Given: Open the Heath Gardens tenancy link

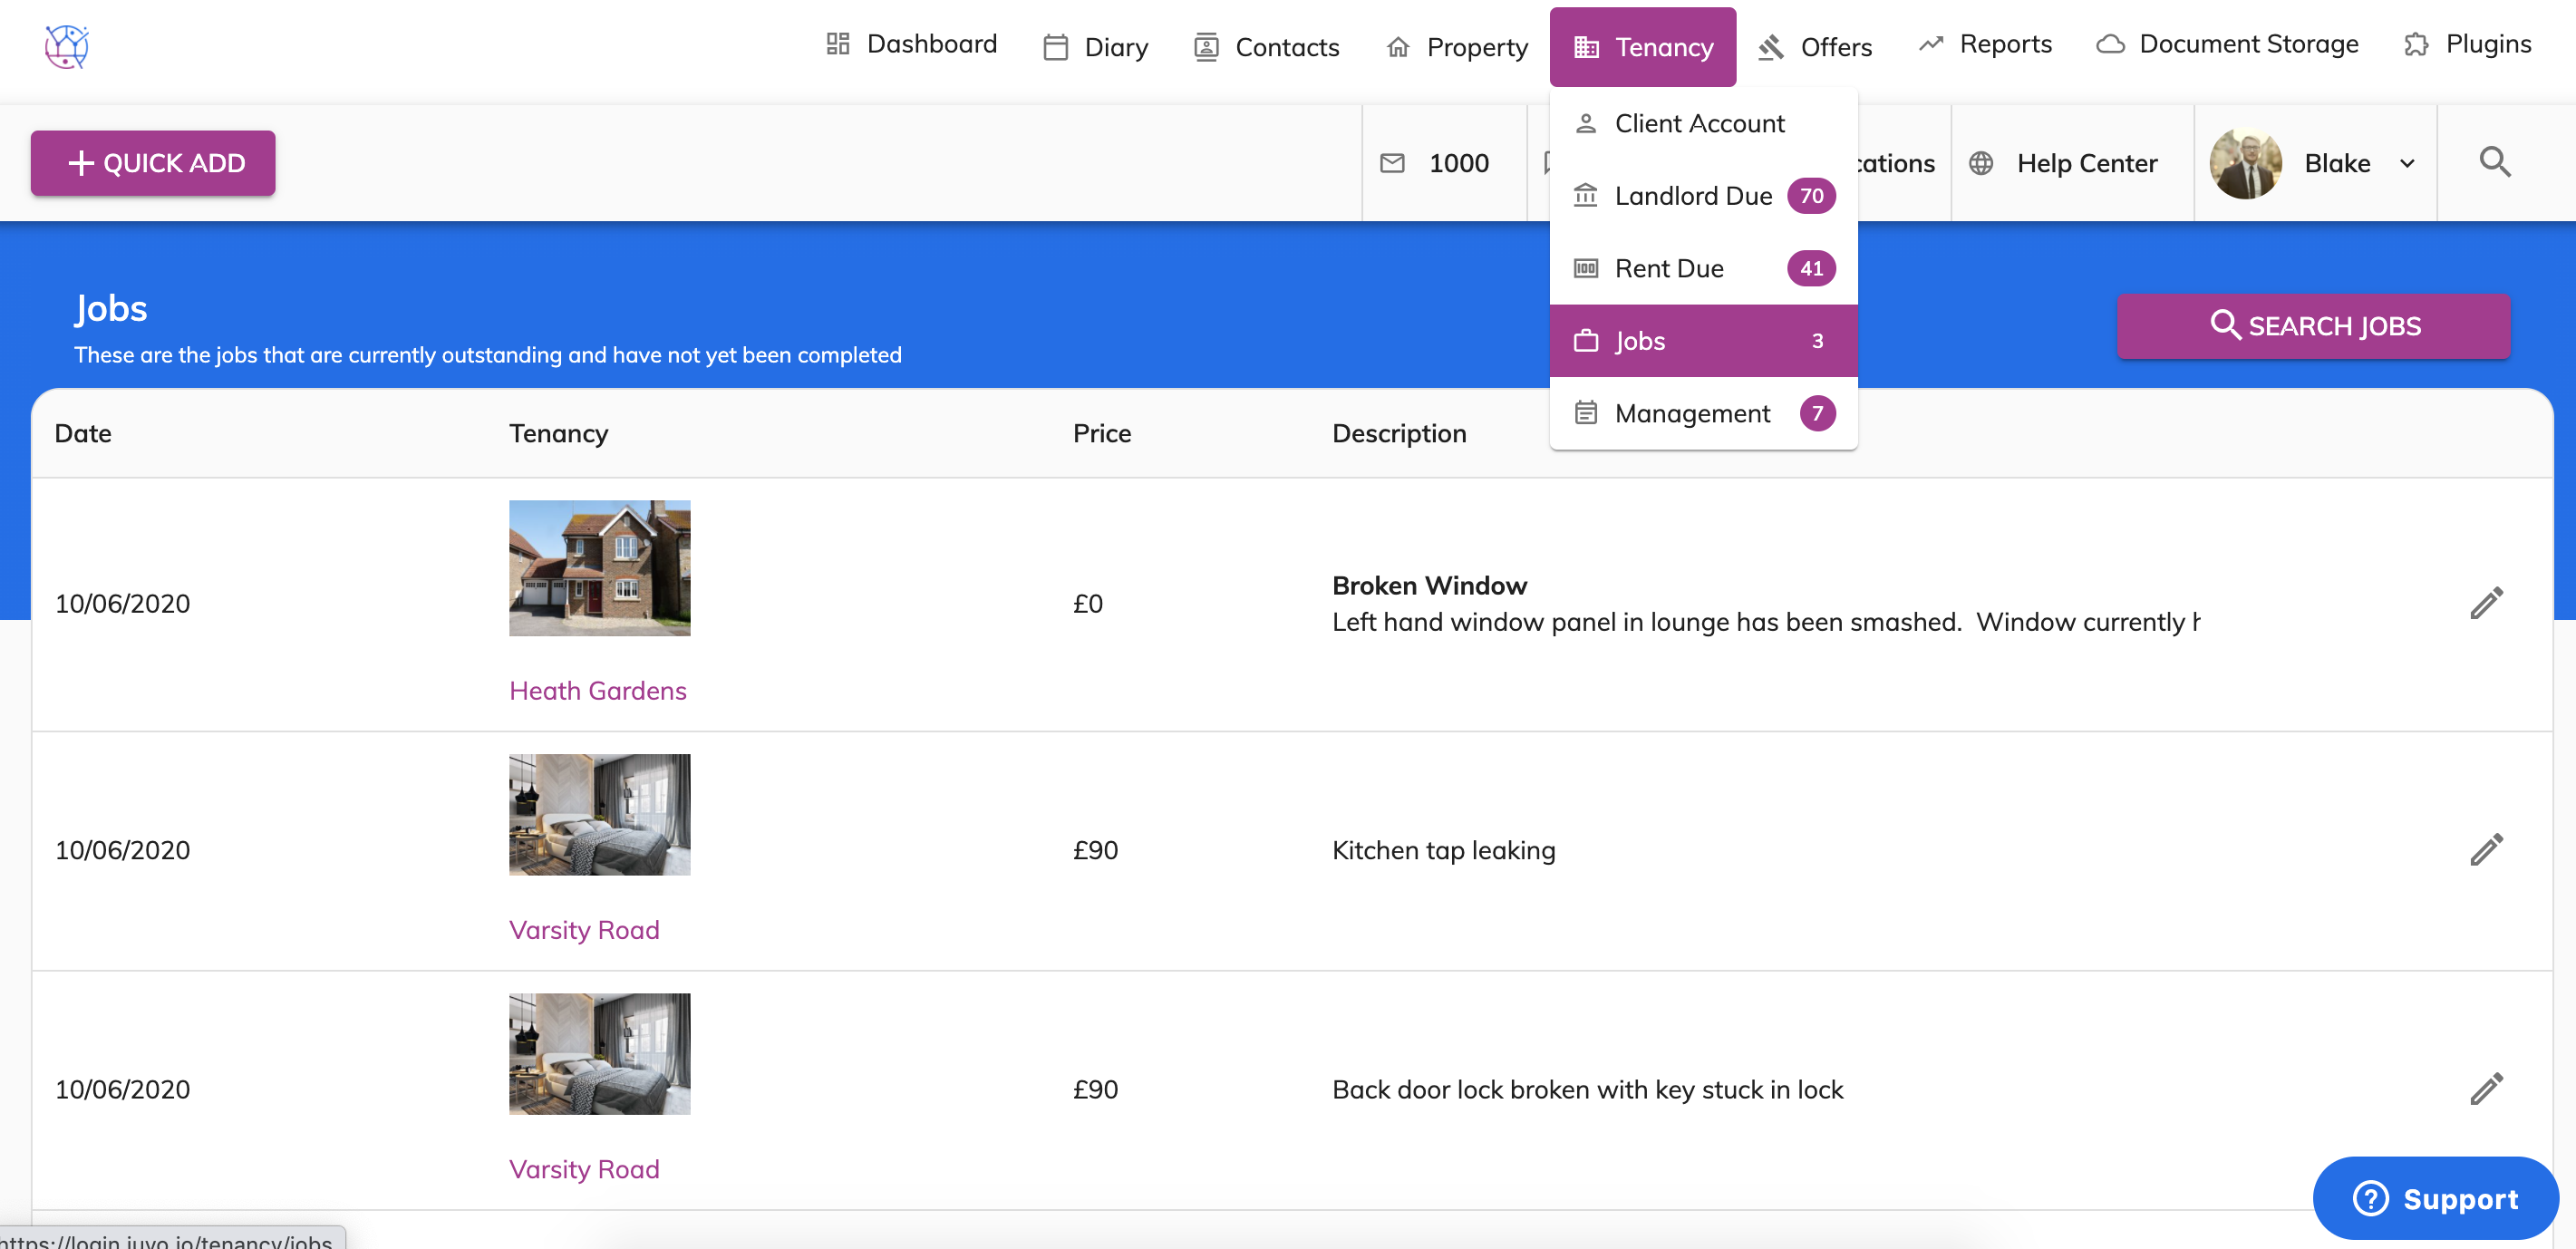Looking at the screenshot, I should [x=597, y=691].
